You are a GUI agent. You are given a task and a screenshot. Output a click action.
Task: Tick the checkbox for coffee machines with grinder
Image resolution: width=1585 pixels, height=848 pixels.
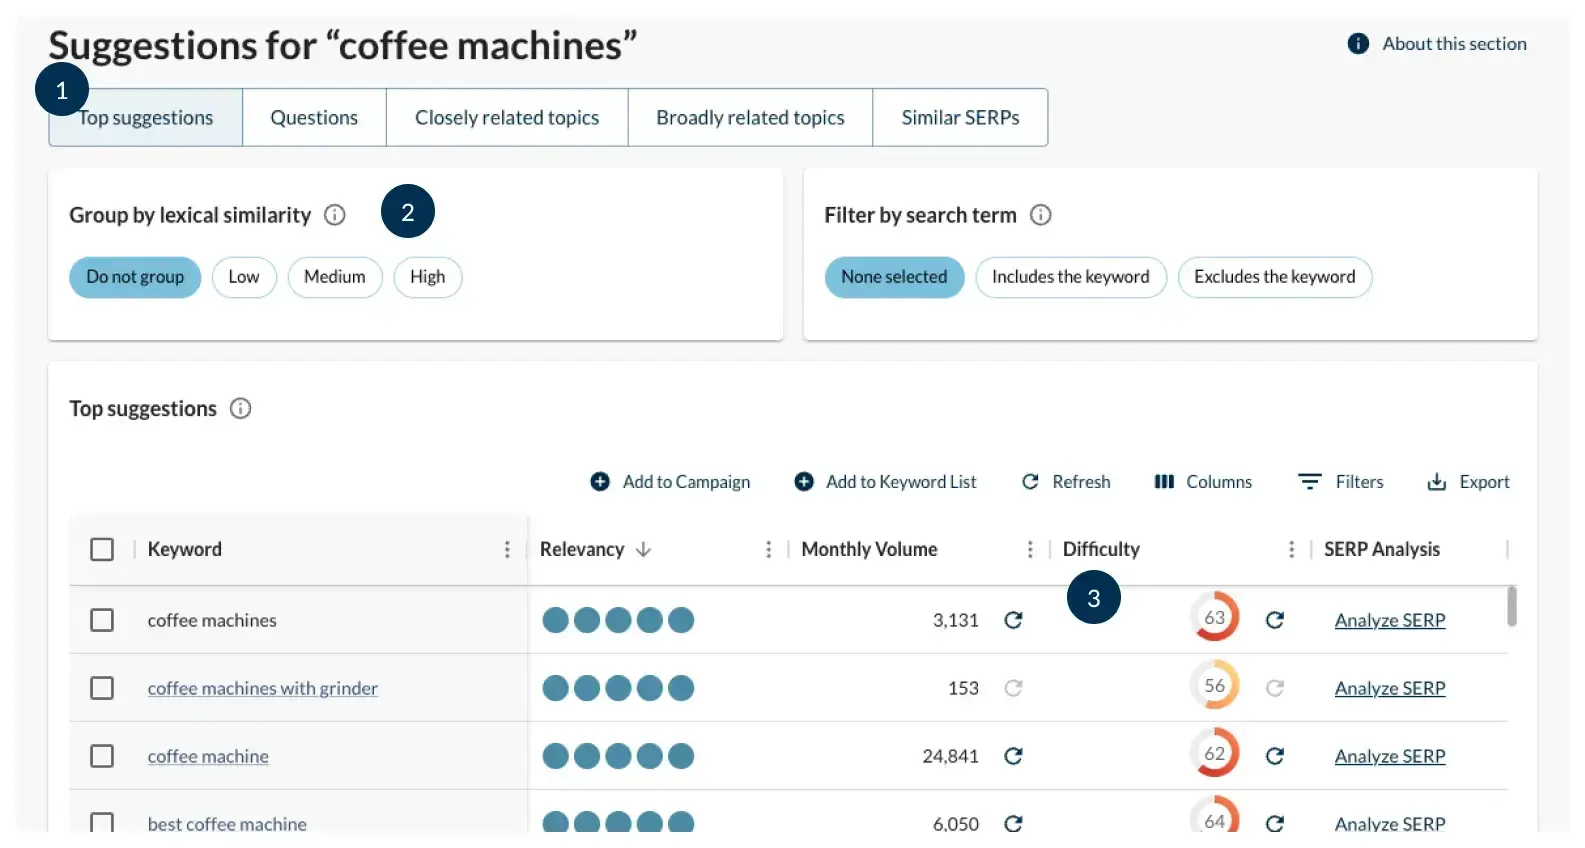click(x=102, y=688)
